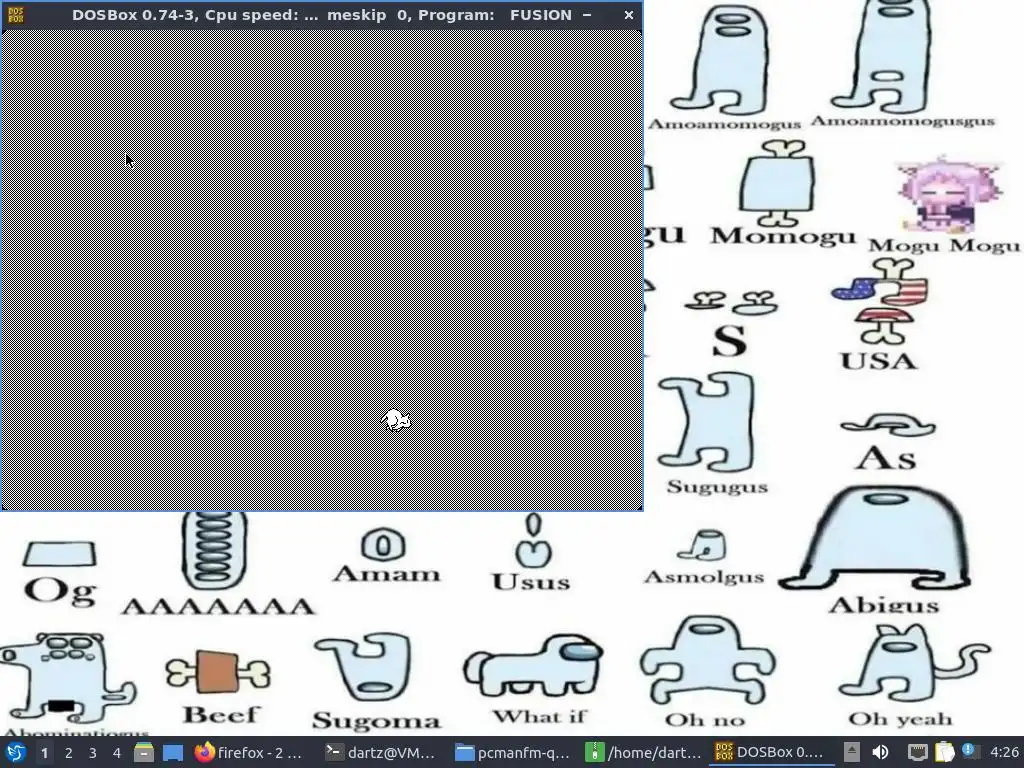Close the DOSBox FUSION window

pos(628,15)
